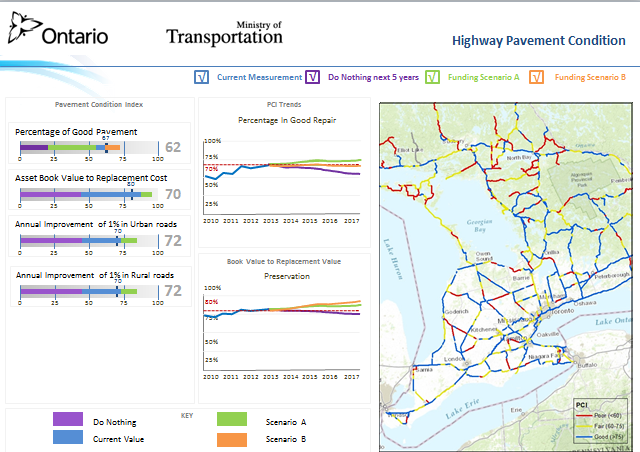
Task: Toggle the Funding Scenario A checkbox
Action: tap(434, 77)
